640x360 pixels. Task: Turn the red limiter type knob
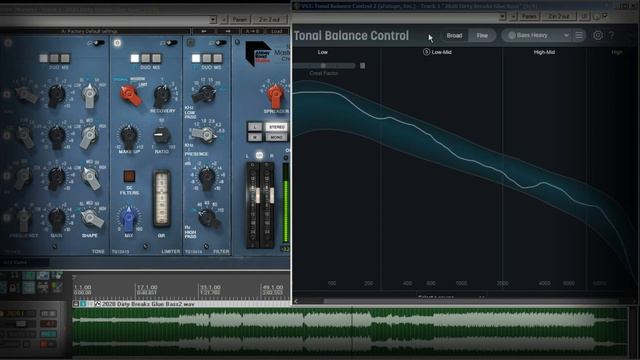click(130, 95)
